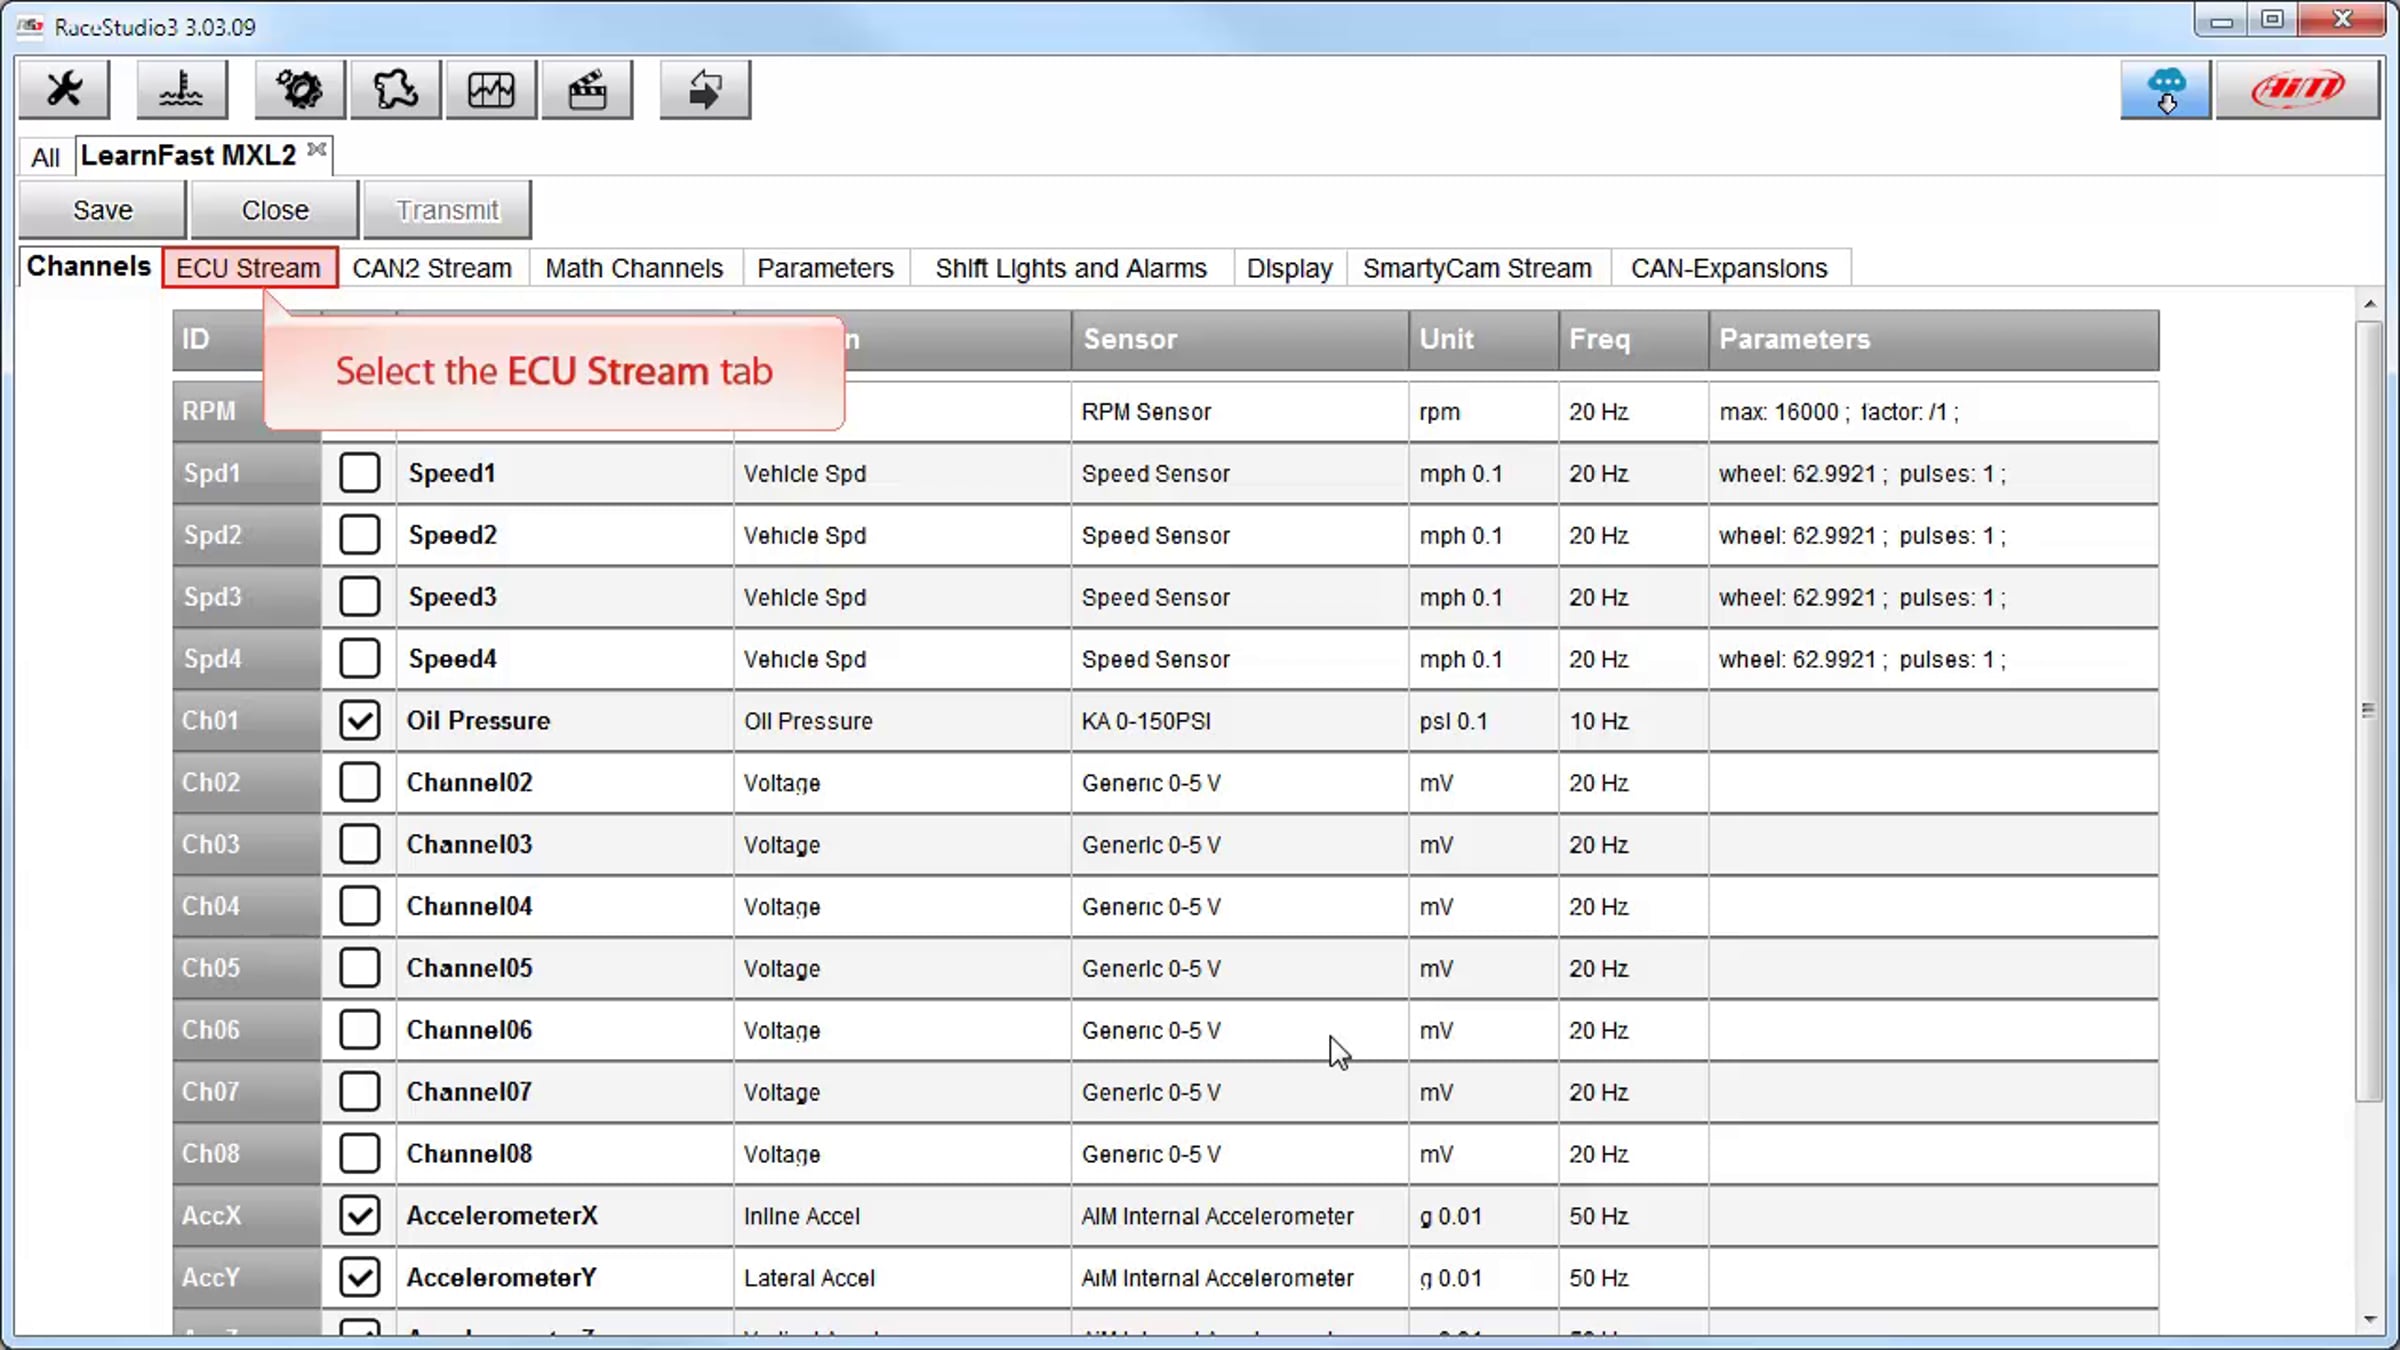Click the AccelerometerY g 0.01 unit cell

point(1484,1278)
